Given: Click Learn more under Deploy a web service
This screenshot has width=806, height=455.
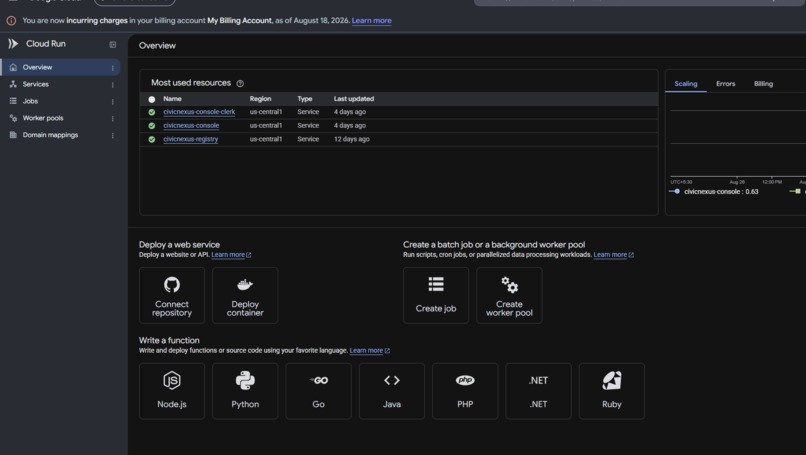Looking at the screenshot, I should coord(228,255).
